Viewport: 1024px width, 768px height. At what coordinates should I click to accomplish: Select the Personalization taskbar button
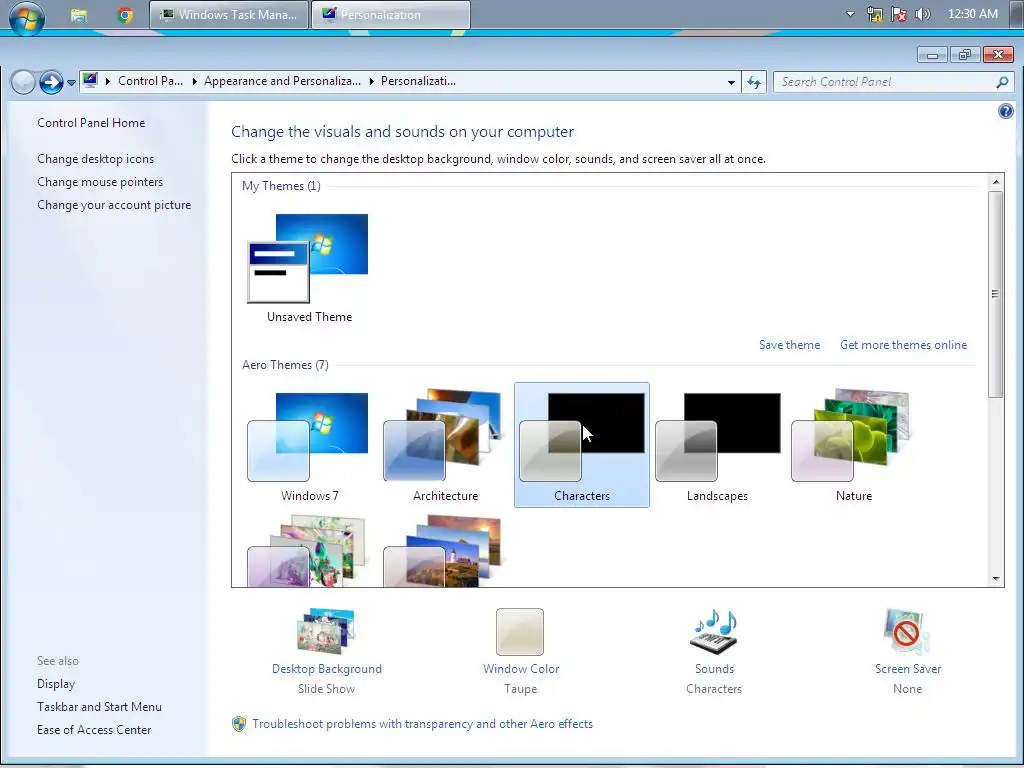391,14
